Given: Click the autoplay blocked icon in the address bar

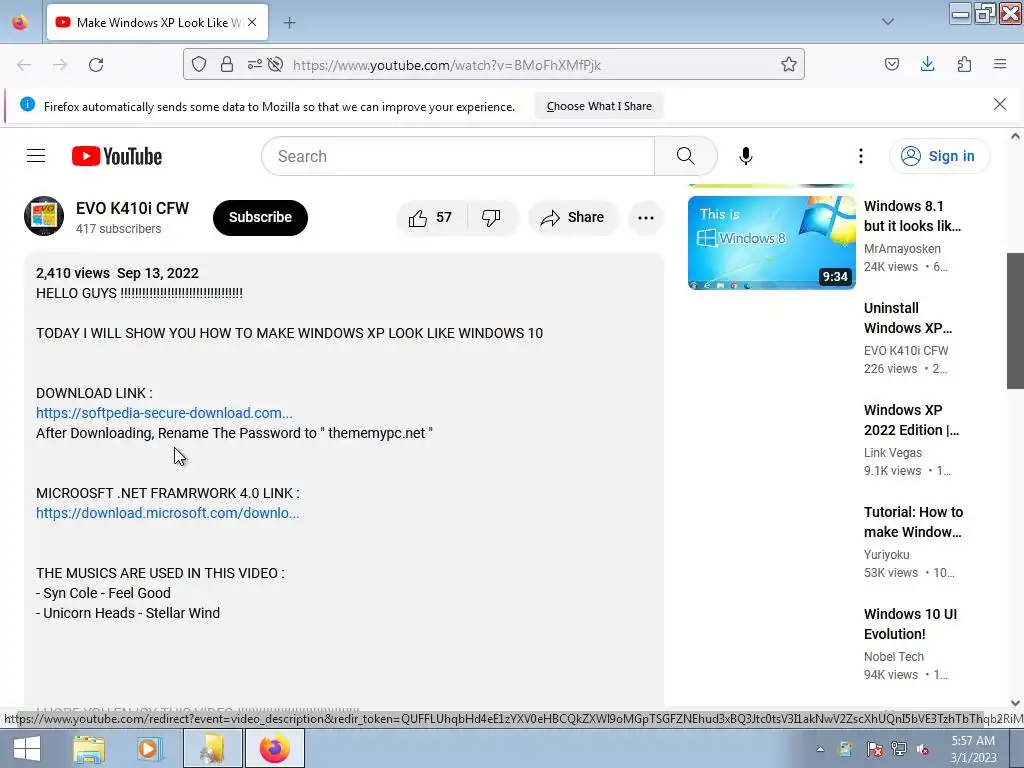Looking at the screenshot, I should click(x=276, y=64).
